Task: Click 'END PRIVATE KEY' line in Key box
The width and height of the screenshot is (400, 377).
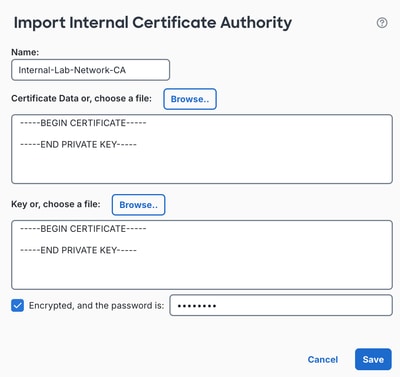Action: [x=78, y=250]
